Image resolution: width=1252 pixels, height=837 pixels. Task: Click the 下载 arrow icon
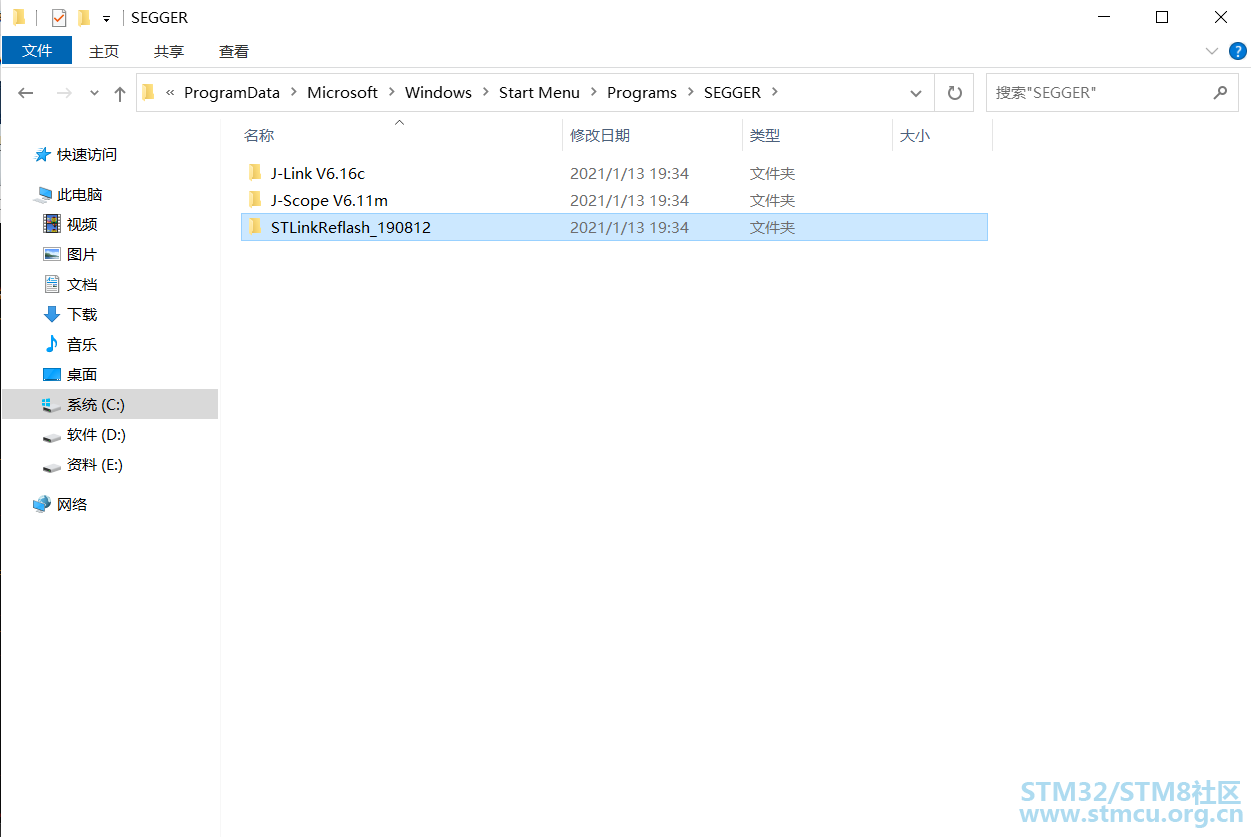tap(52, 314)
